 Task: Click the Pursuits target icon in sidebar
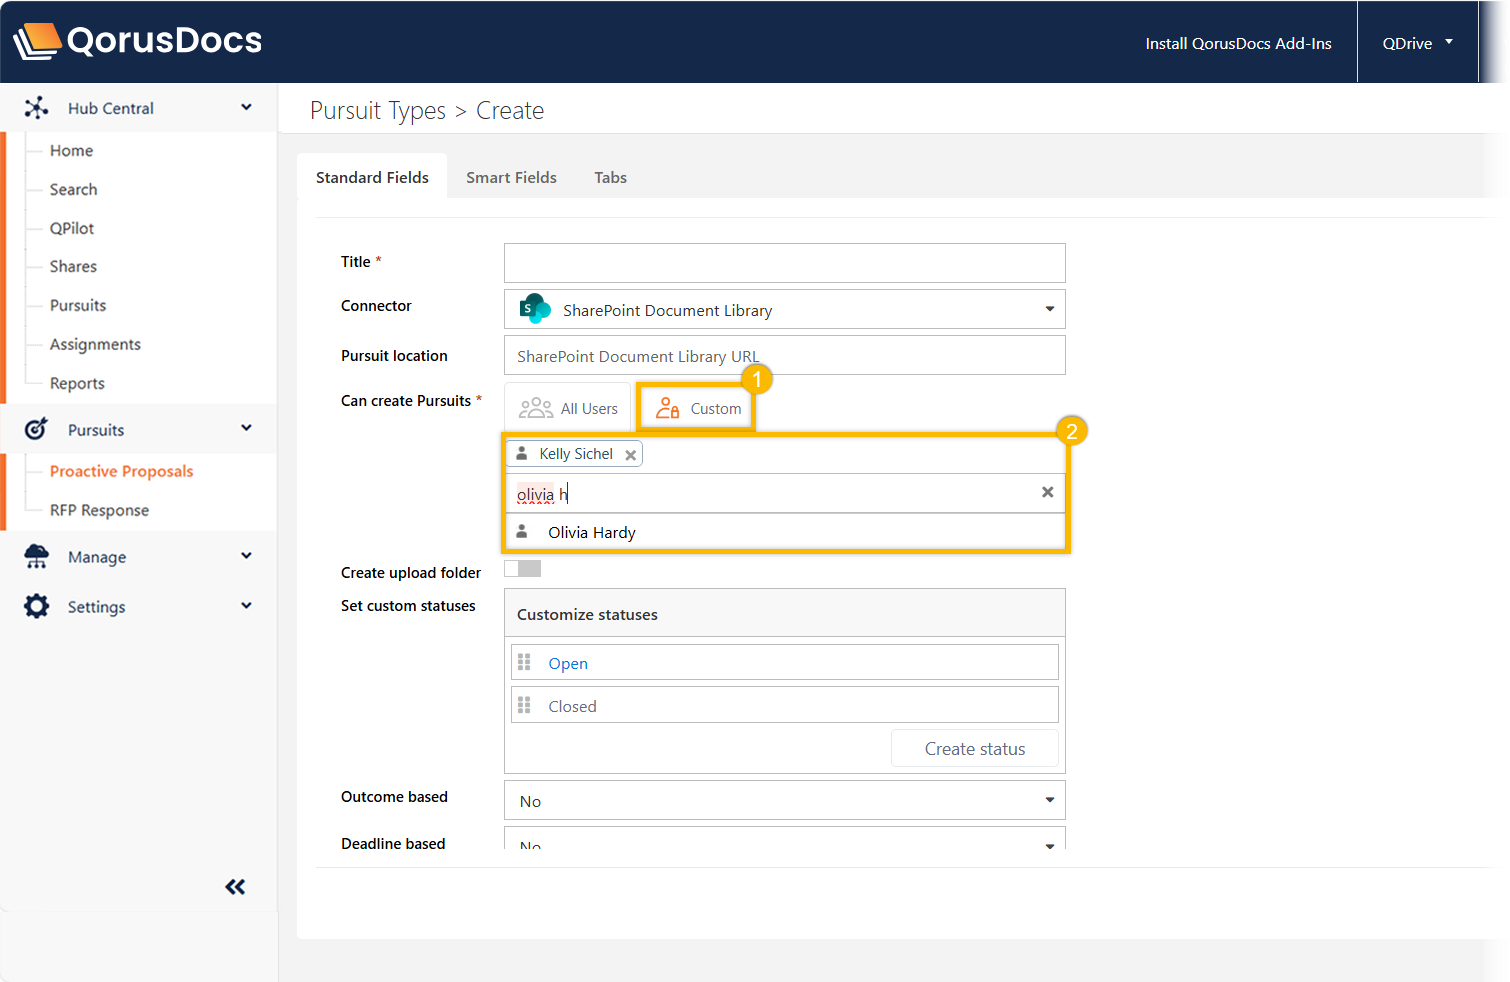coord(36,429)
